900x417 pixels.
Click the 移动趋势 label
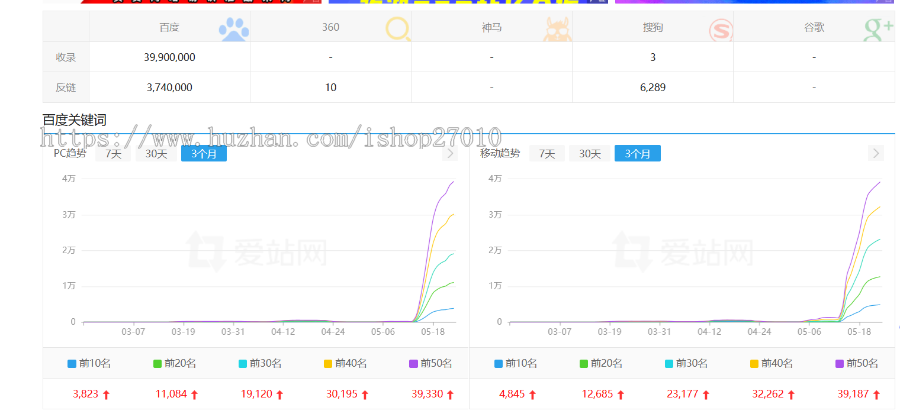pos(500,153)
